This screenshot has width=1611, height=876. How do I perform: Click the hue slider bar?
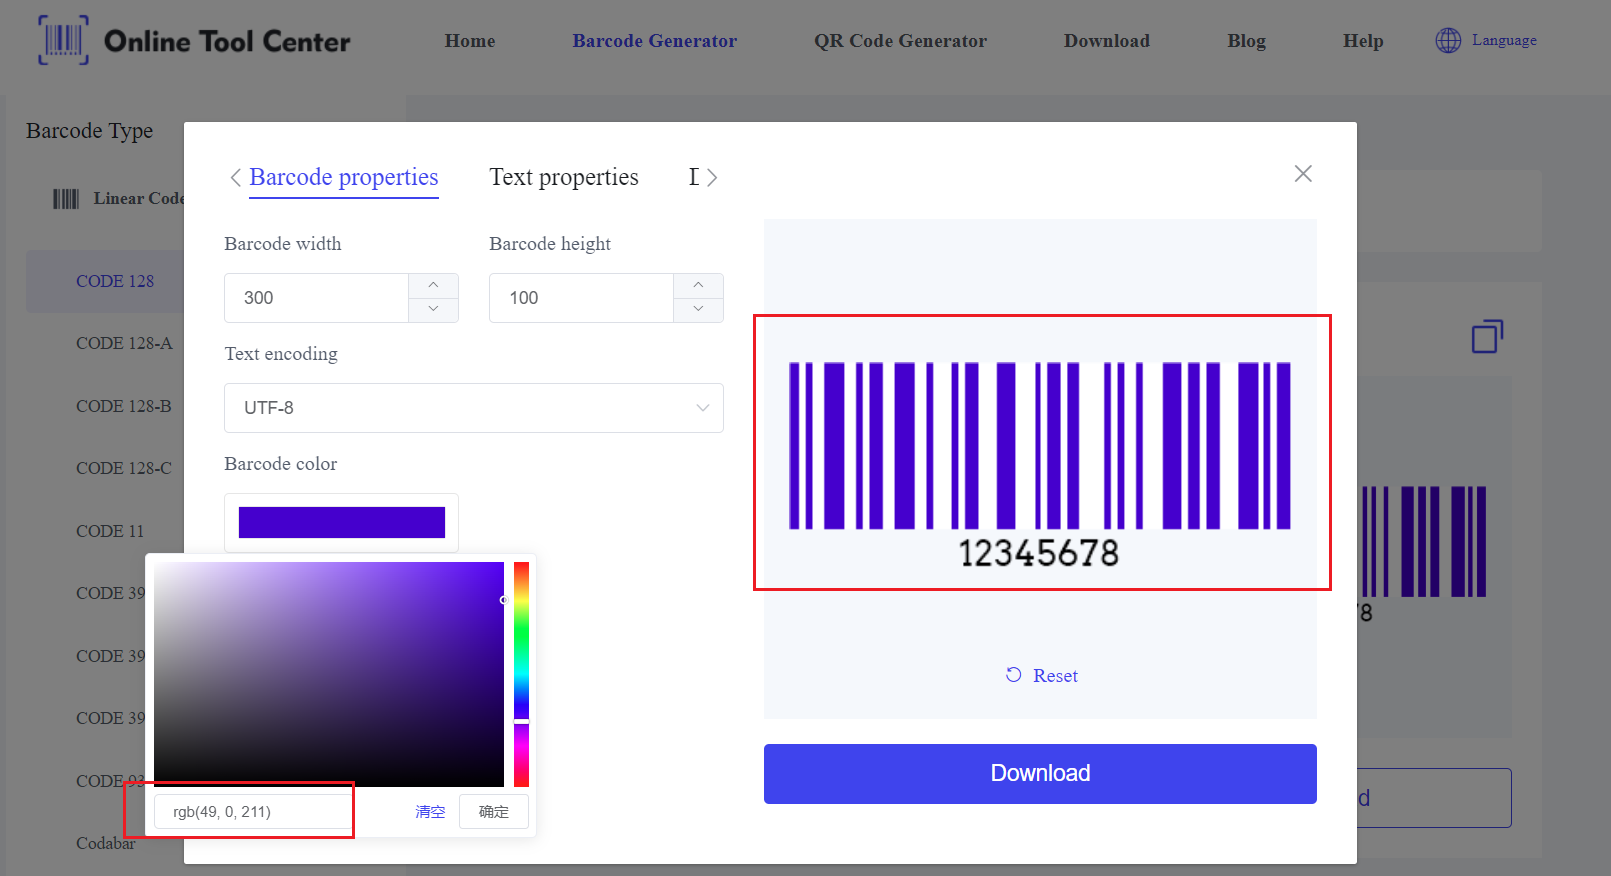tap(521, 674)
